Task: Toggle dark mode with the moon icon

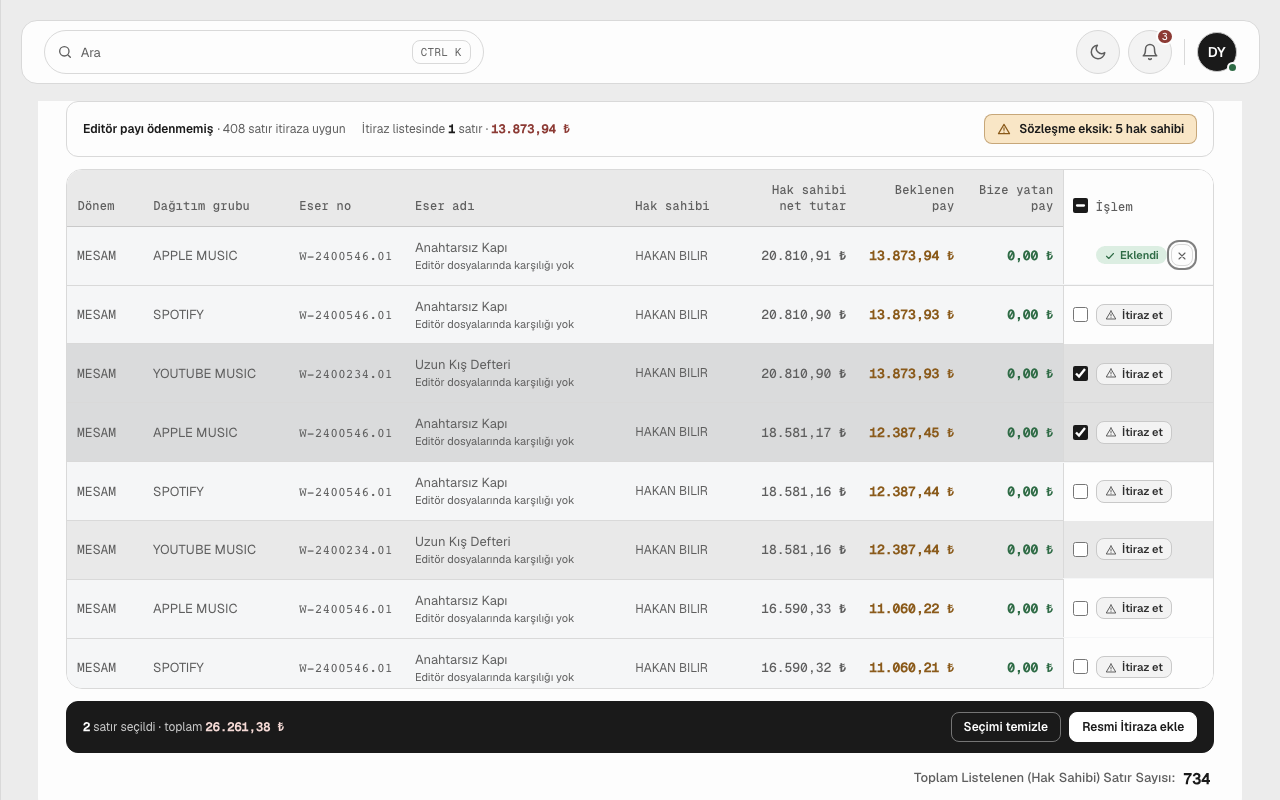Action: tap(1098, 52)
